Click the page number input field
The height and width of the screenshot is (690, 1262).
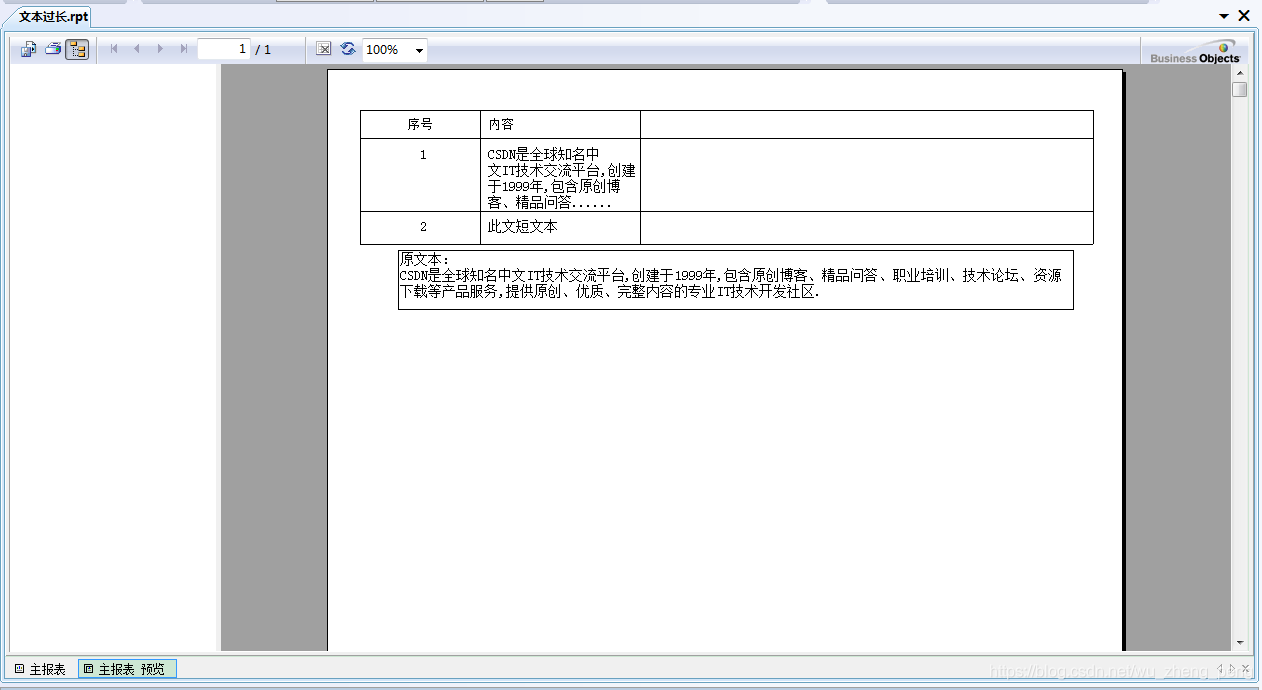pyautogui.click(x=223, y=49)
